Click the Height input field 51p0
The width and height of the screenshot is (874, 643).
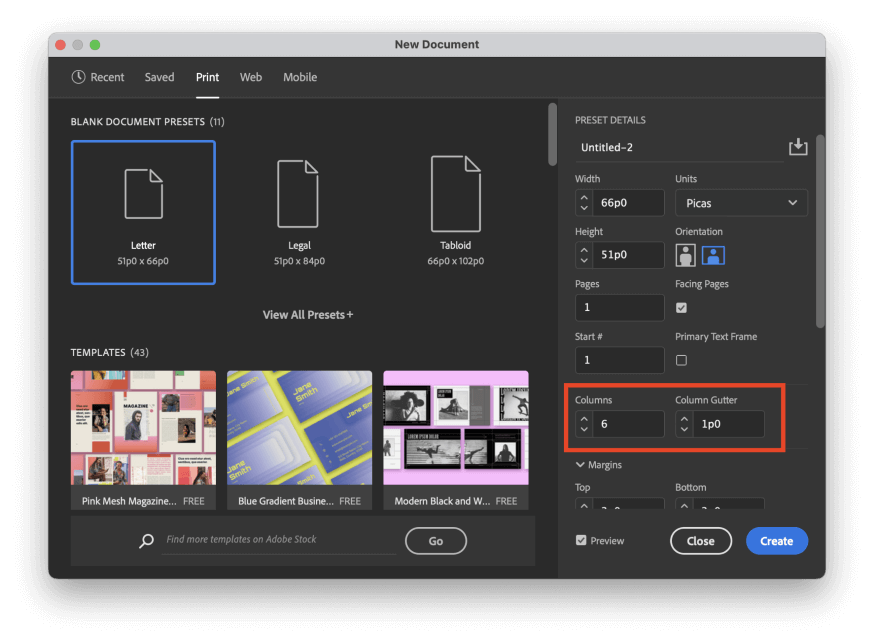628,255
